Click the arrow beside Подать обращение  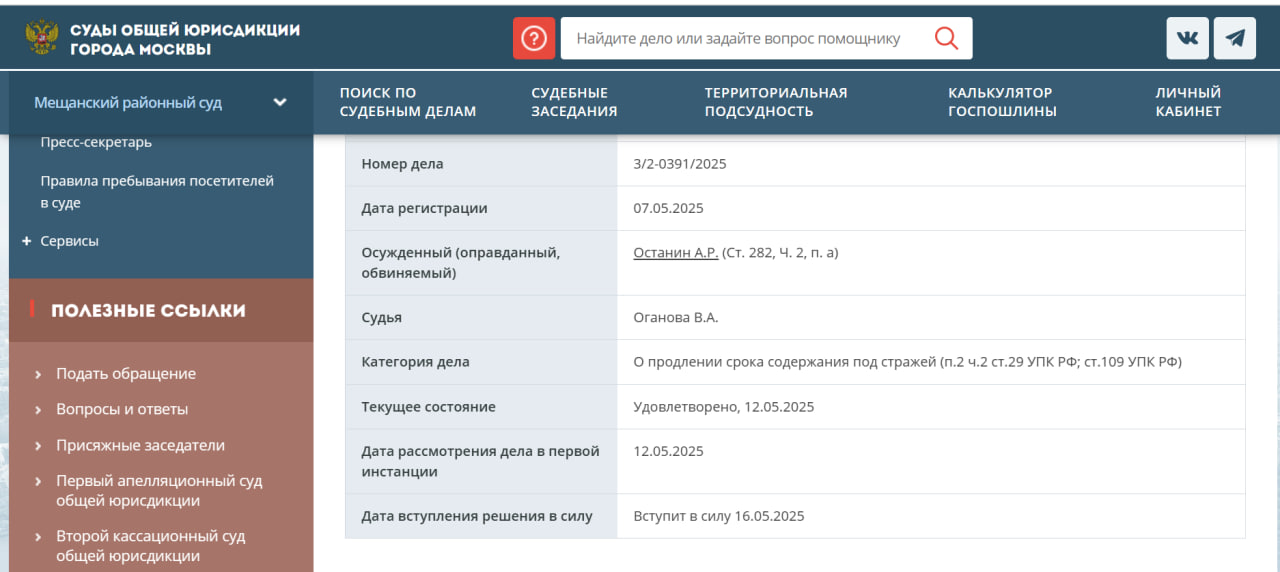(x=38, y=374)
